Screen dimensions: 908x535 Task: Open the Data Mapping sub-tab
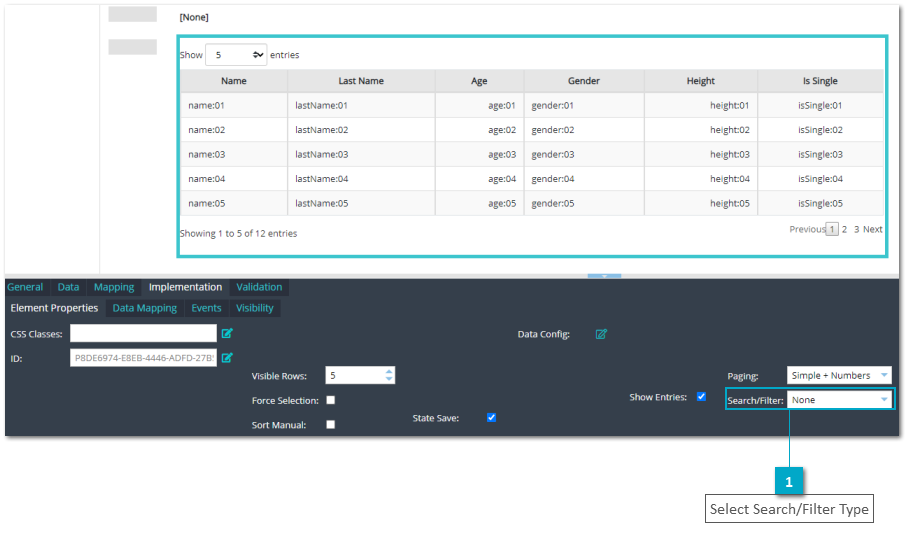145,308
